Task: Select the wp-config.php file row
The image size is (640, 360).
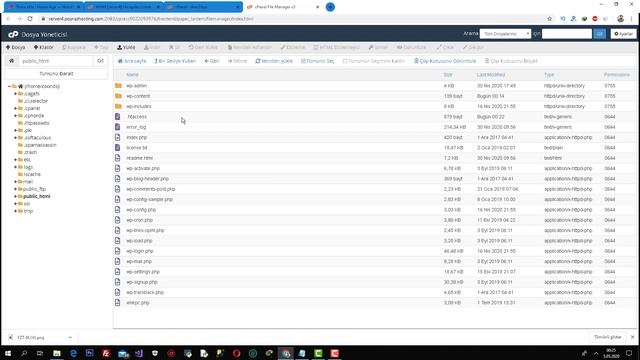Action: point(374,210)
